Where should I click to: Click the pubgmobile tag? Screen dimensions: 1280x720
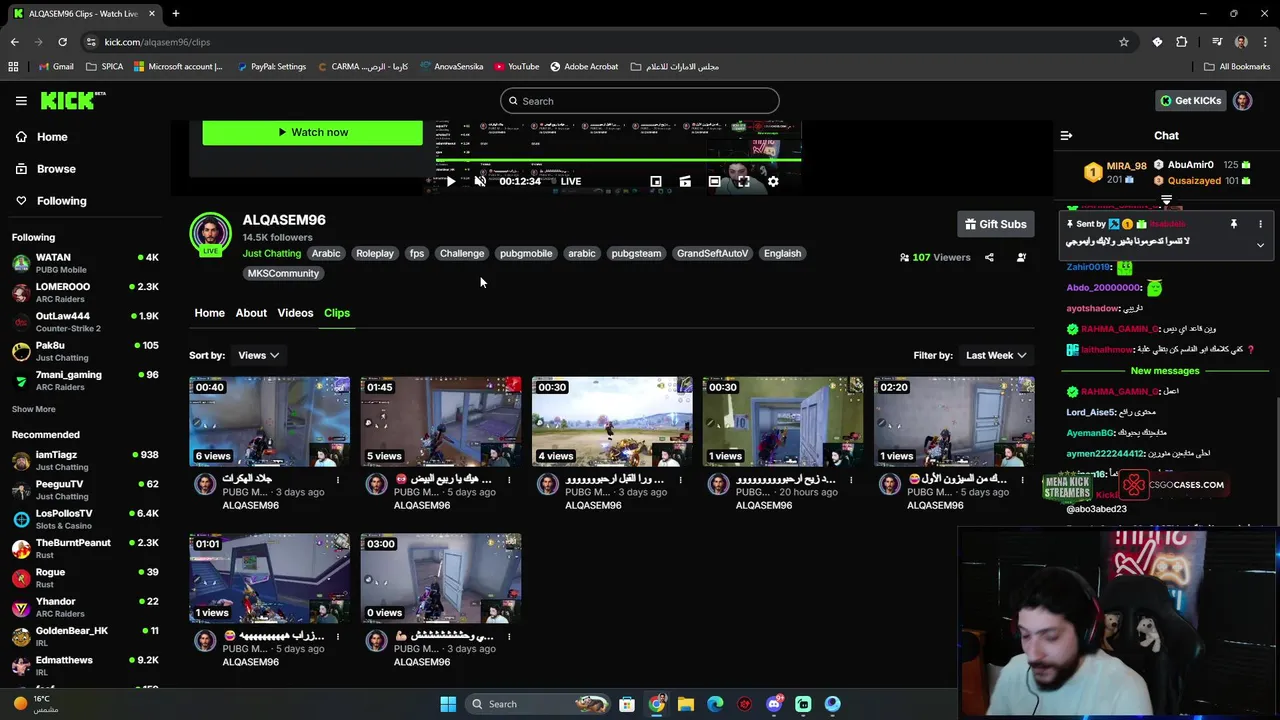point(526,253)
